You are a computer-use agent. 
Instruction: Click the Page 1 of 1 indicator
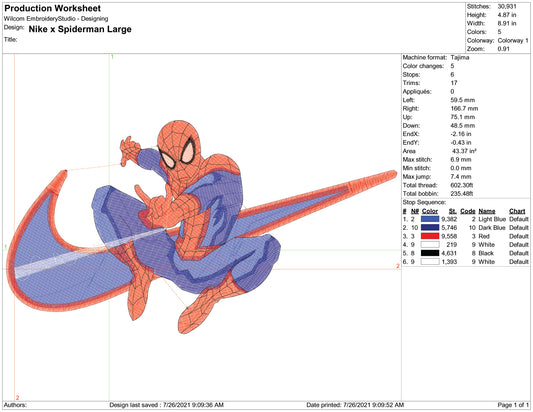coord(513,405)
